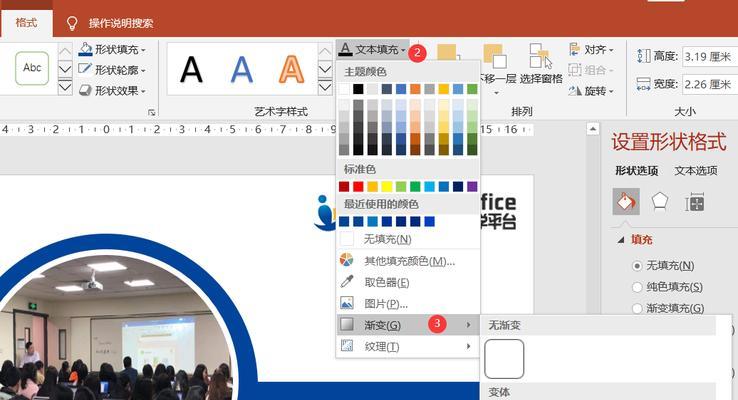Click the 组合 group menu
Viewport: 738px width, 400px height.
(592, 70)
